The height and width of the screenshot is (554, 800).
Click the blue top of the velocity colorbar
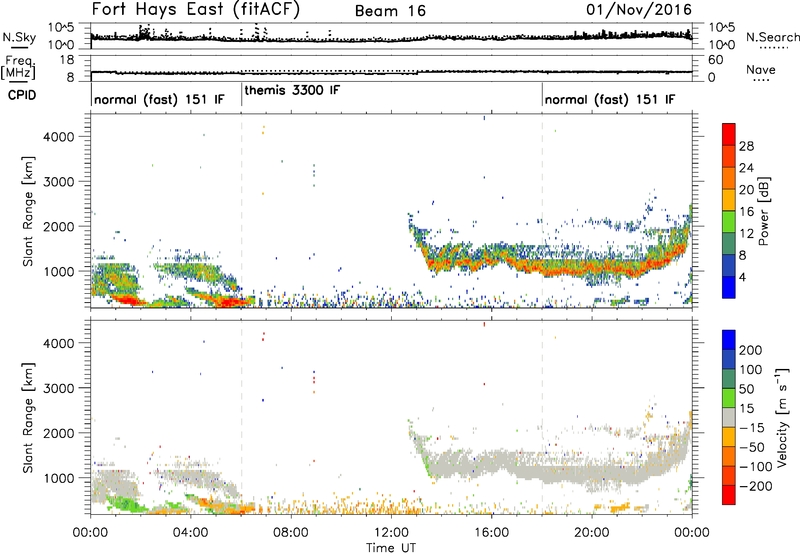point(729,340)
